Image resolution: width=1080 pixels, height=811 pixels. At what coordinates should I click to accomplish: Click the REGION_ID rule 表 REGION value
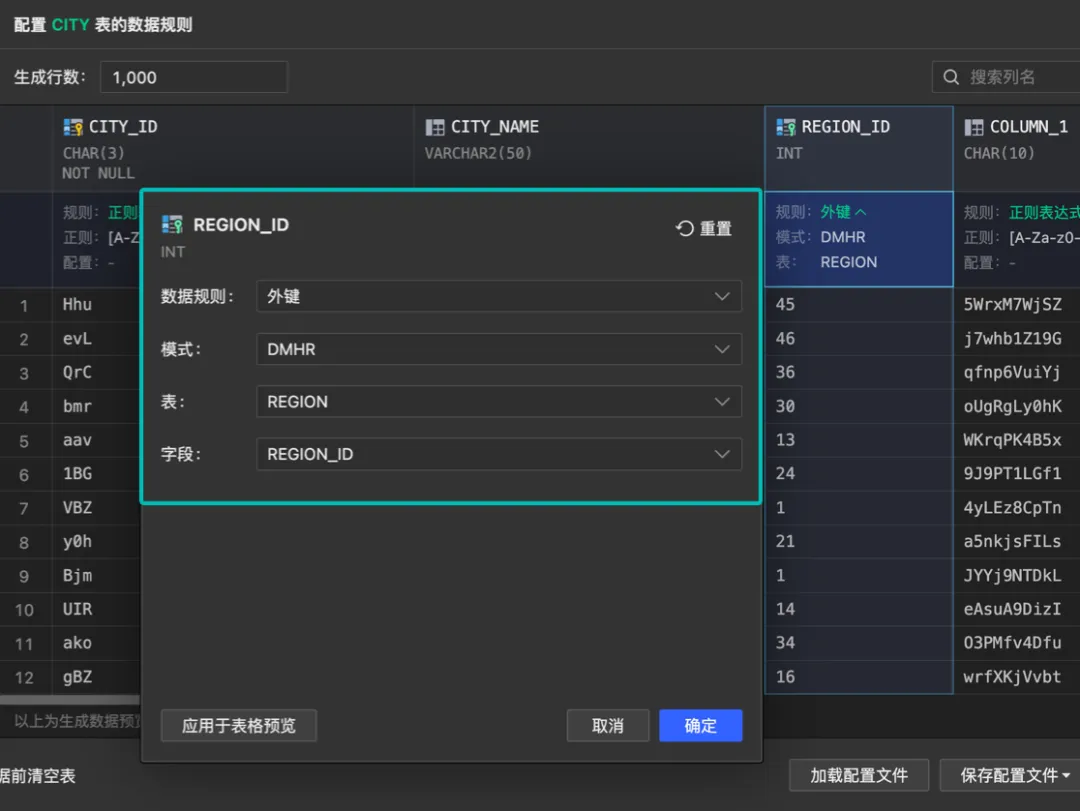click(x=849, y=262)
